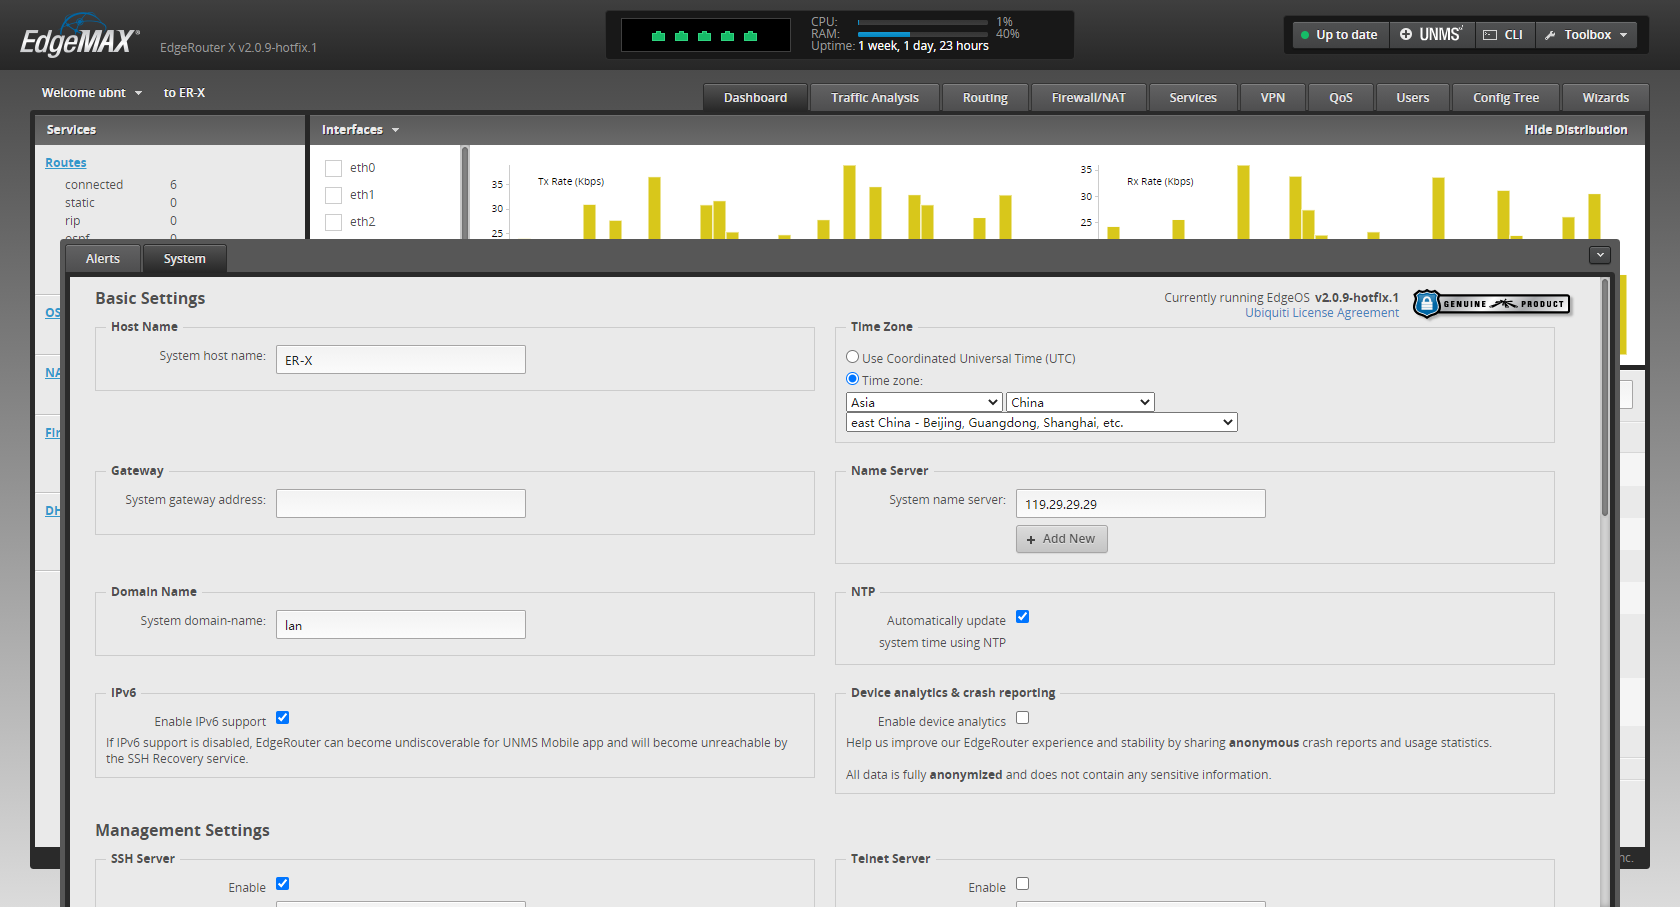The image size is (1680, 907).
Task: Open the Config Tree tab
Action: 1506,98
